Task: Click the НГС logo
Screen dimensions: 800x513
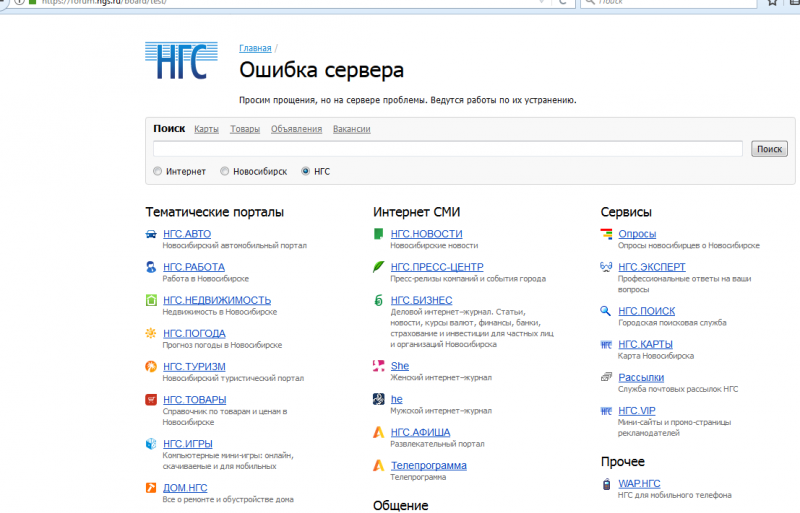Action: tap(181, 61)
